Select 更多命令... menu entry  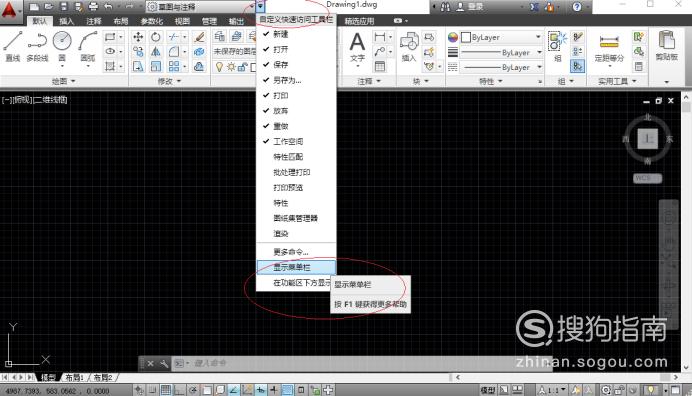[x=296, y=252]
